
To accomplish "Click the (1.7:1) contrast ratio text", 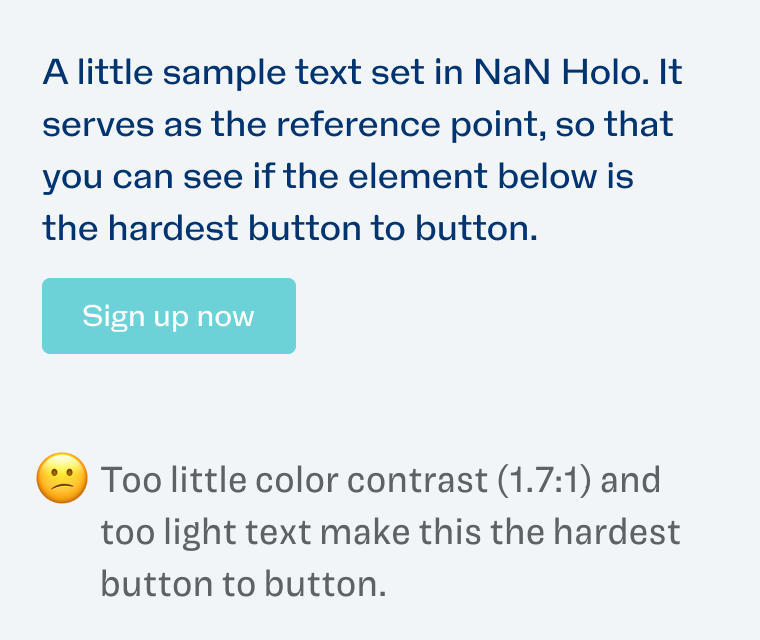I will click(544, 481).
